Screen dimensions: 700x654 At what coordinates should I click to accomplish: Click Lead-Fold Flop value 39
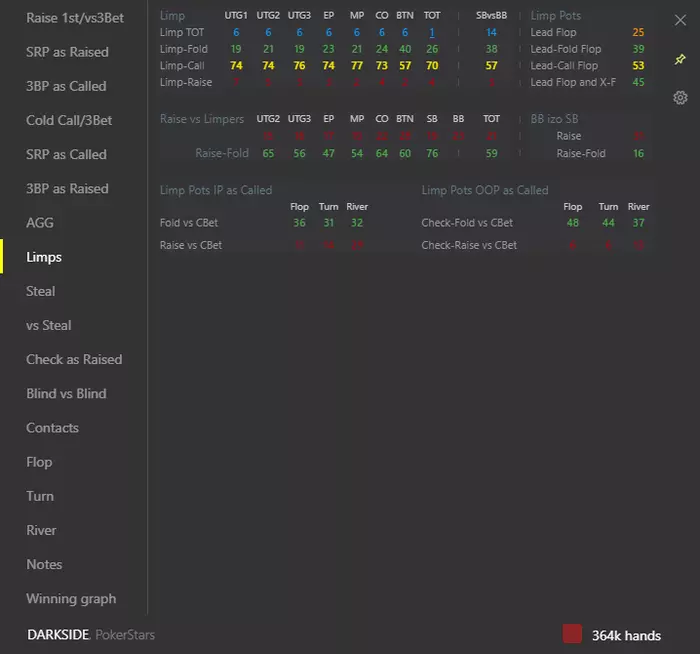[638, 49]
